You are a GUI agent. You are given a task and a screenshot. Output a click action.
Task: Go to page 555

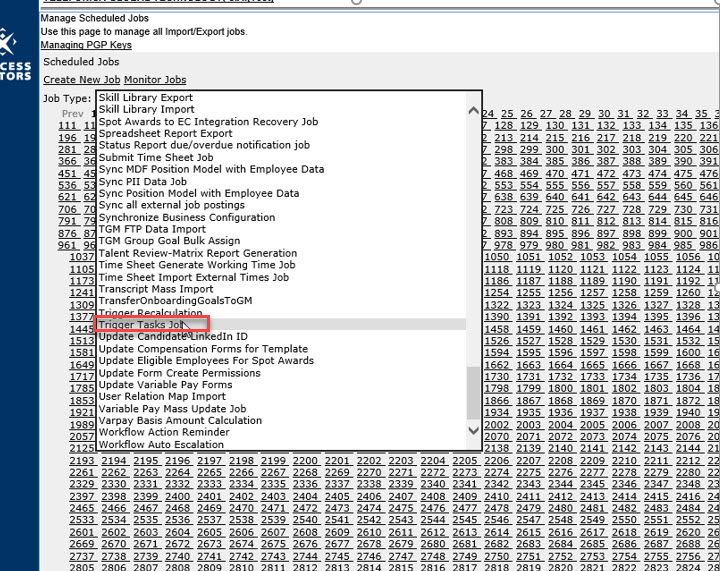point(555,185)
